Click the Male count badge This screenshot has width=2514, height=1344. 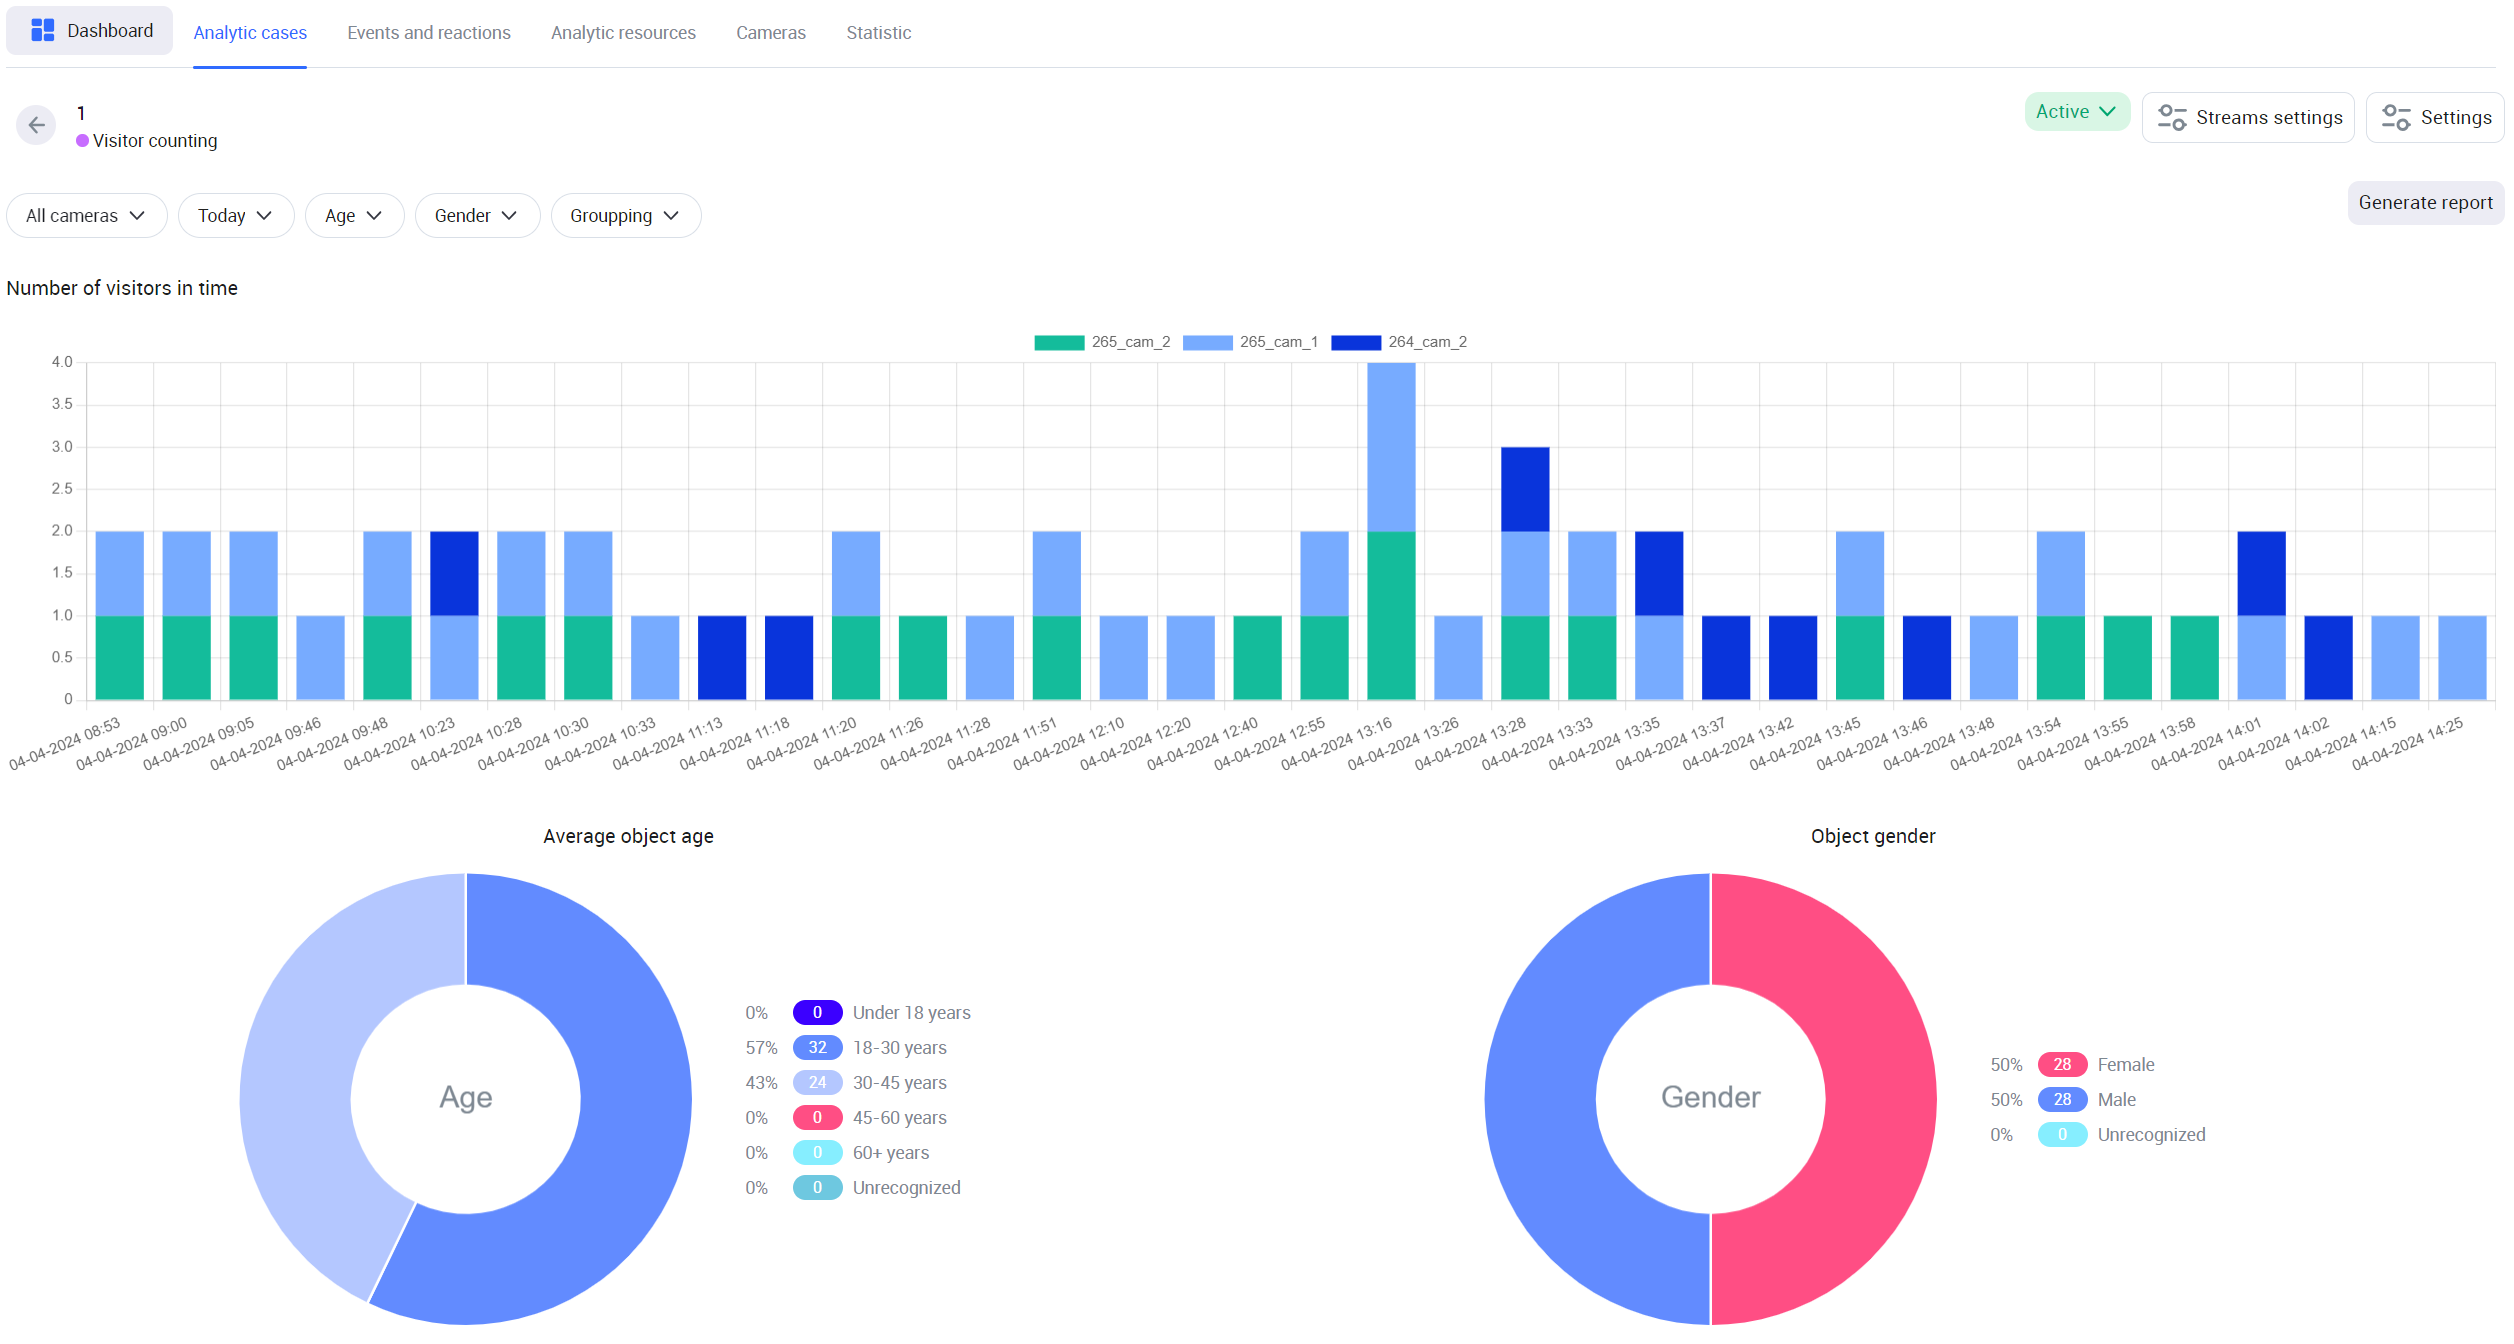pyautogui.click(x=2061, y=1100)
